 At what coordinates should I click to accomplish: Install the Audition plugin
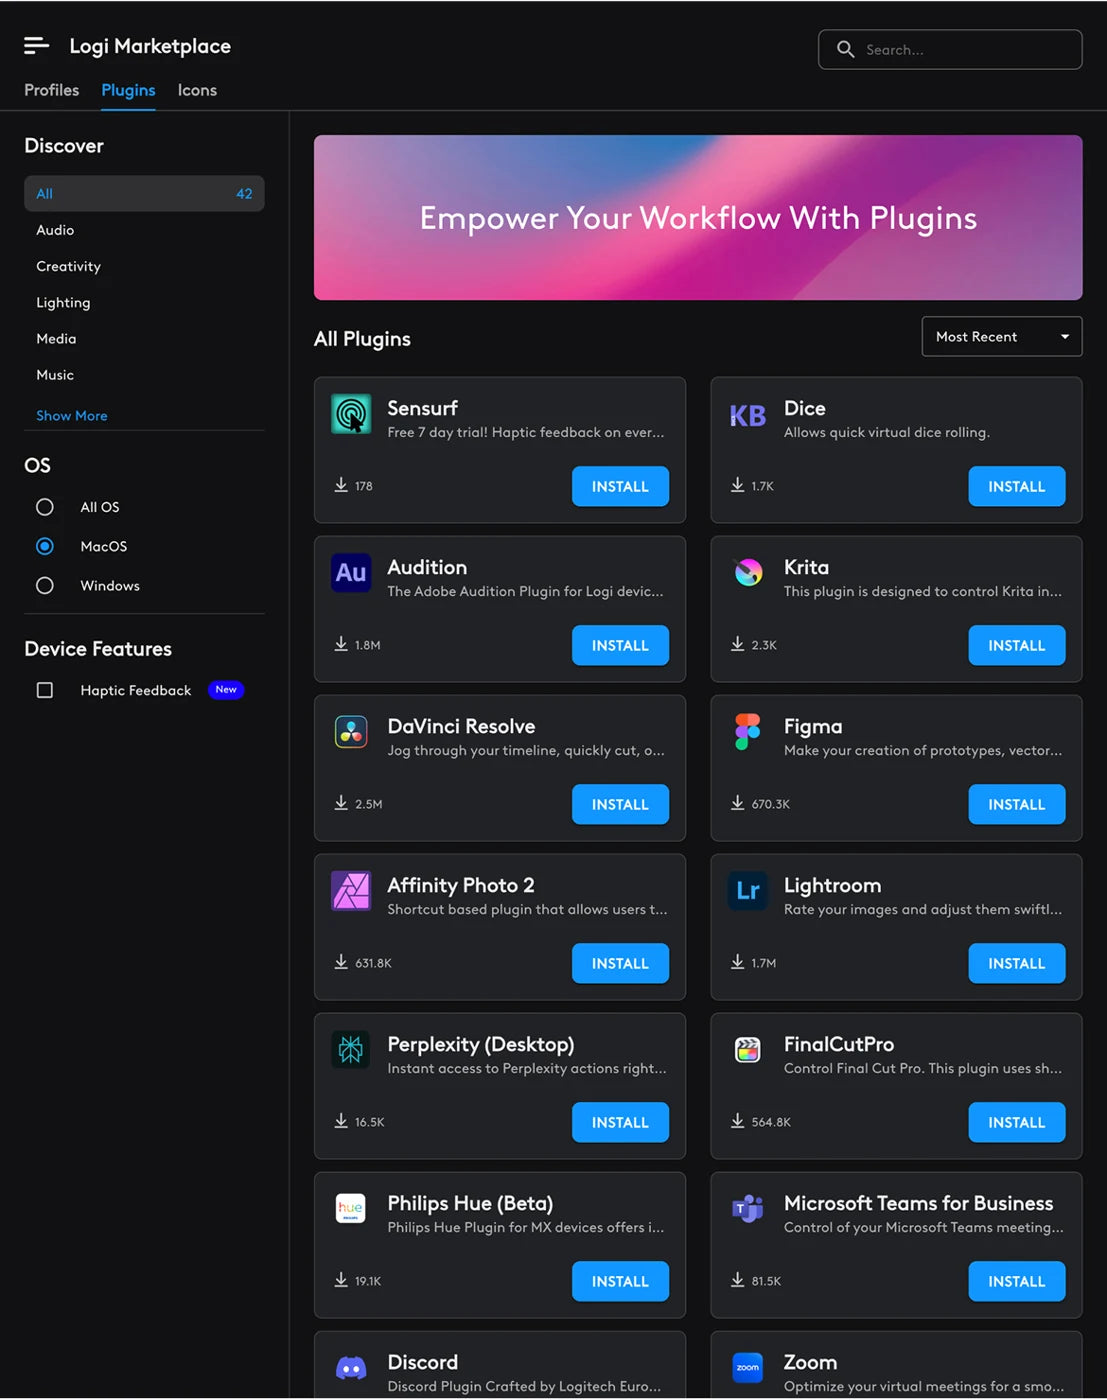[x=620, y=645]
